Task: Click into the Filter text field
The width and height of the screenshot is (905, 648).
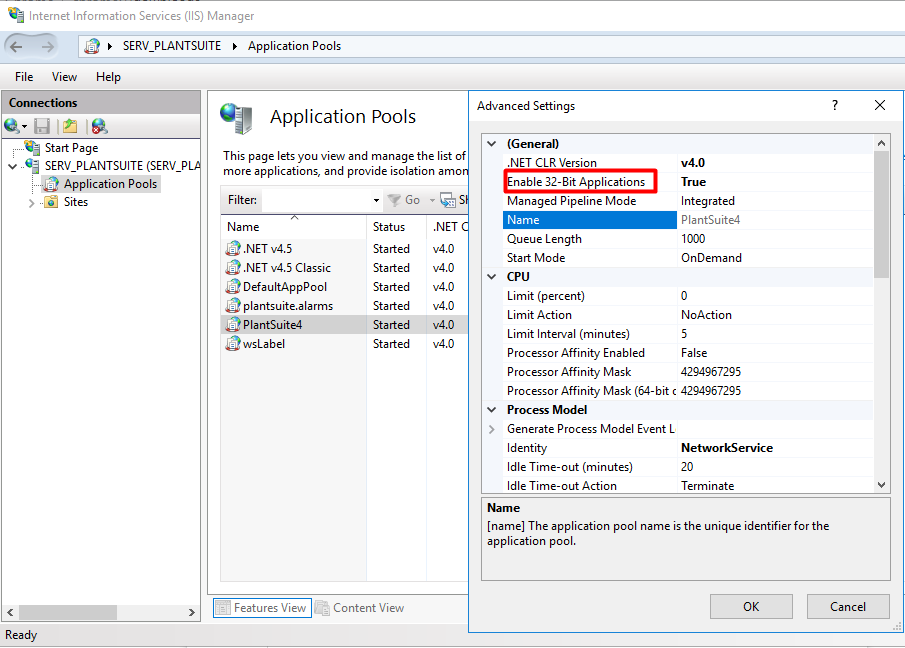Action: click(316, 200)
